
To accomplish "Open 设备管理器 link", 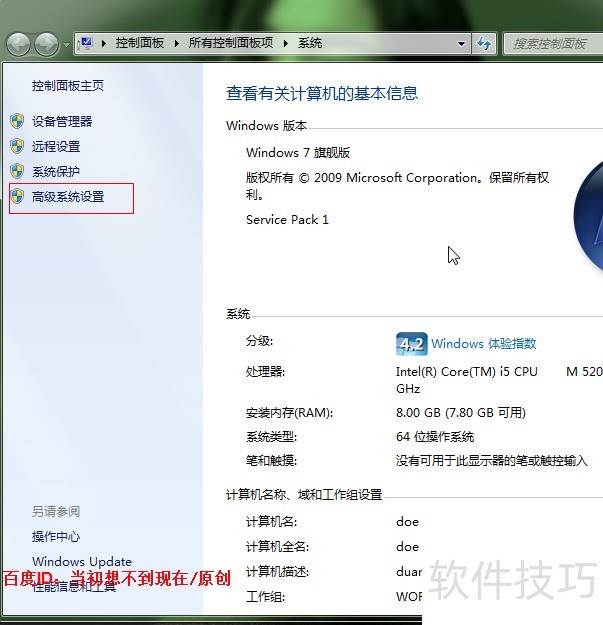I will [x=62, y=121].
